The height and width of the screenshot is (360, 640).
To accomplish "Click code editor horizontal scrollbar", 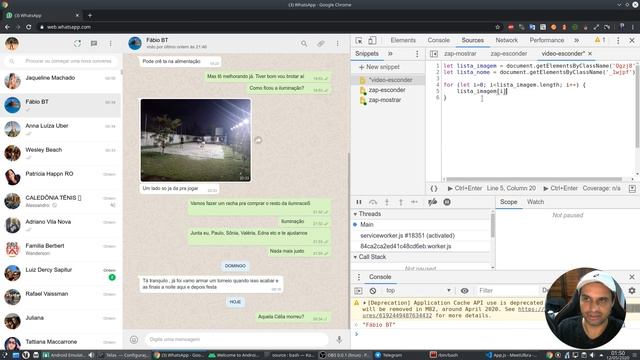I will pyautogui.click(x=534, y=179).
